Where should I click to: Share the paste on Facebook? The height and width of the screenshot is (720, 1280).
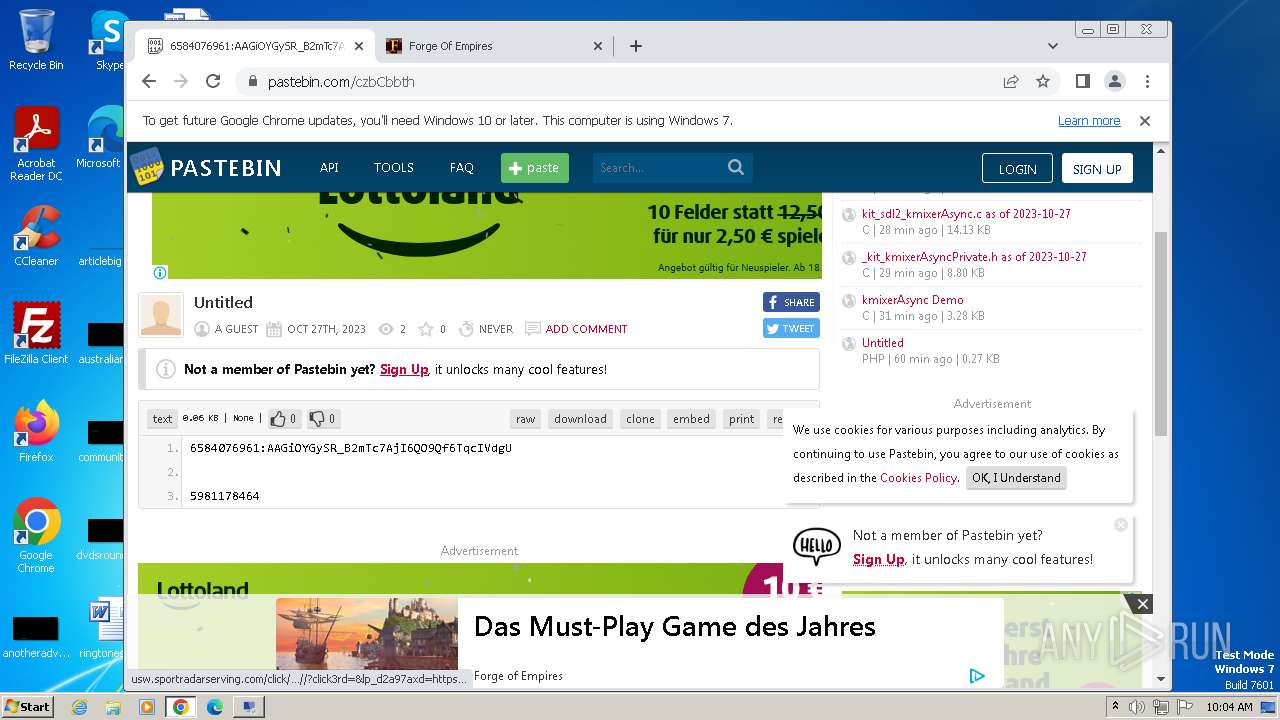tap(791, 302)
